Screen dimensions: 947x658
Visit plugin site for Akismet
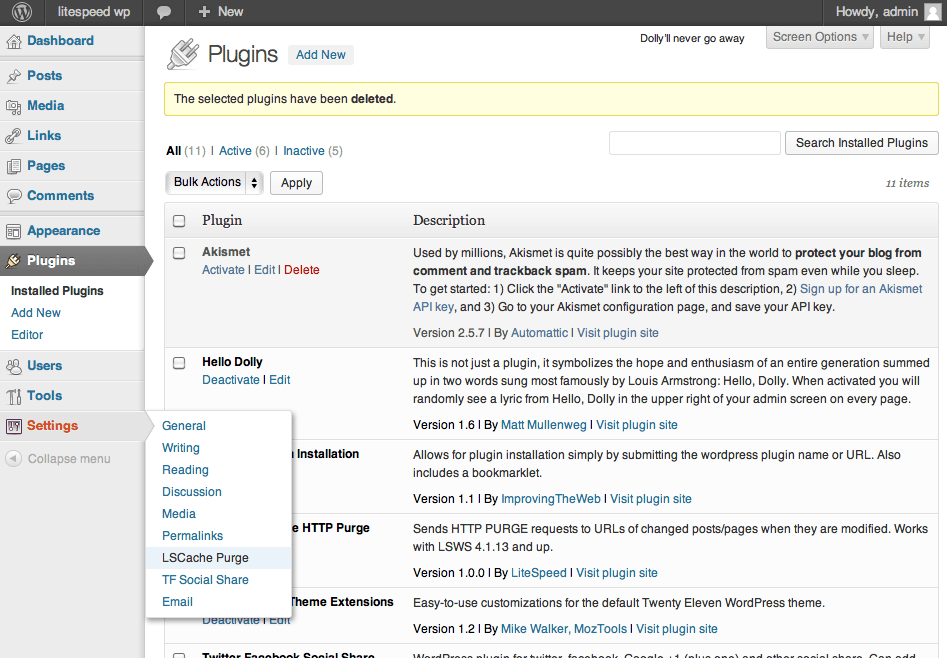coord(618,333)
